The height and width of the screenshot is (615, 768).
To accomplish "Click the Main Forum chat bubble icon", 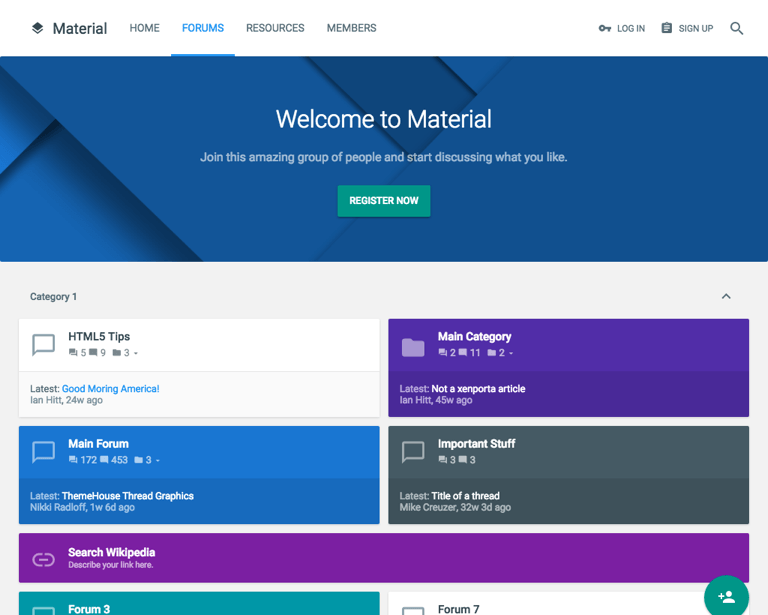I will coord(44,452).
